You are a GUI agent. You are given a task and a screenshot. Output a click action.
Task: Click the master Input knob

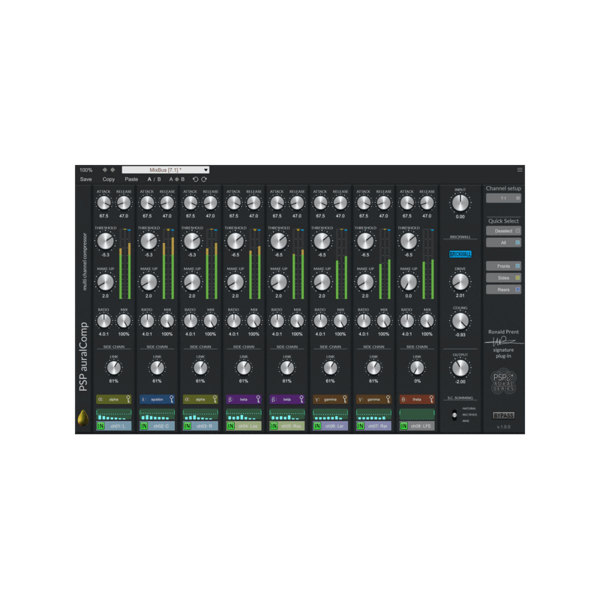coord(460,203)
